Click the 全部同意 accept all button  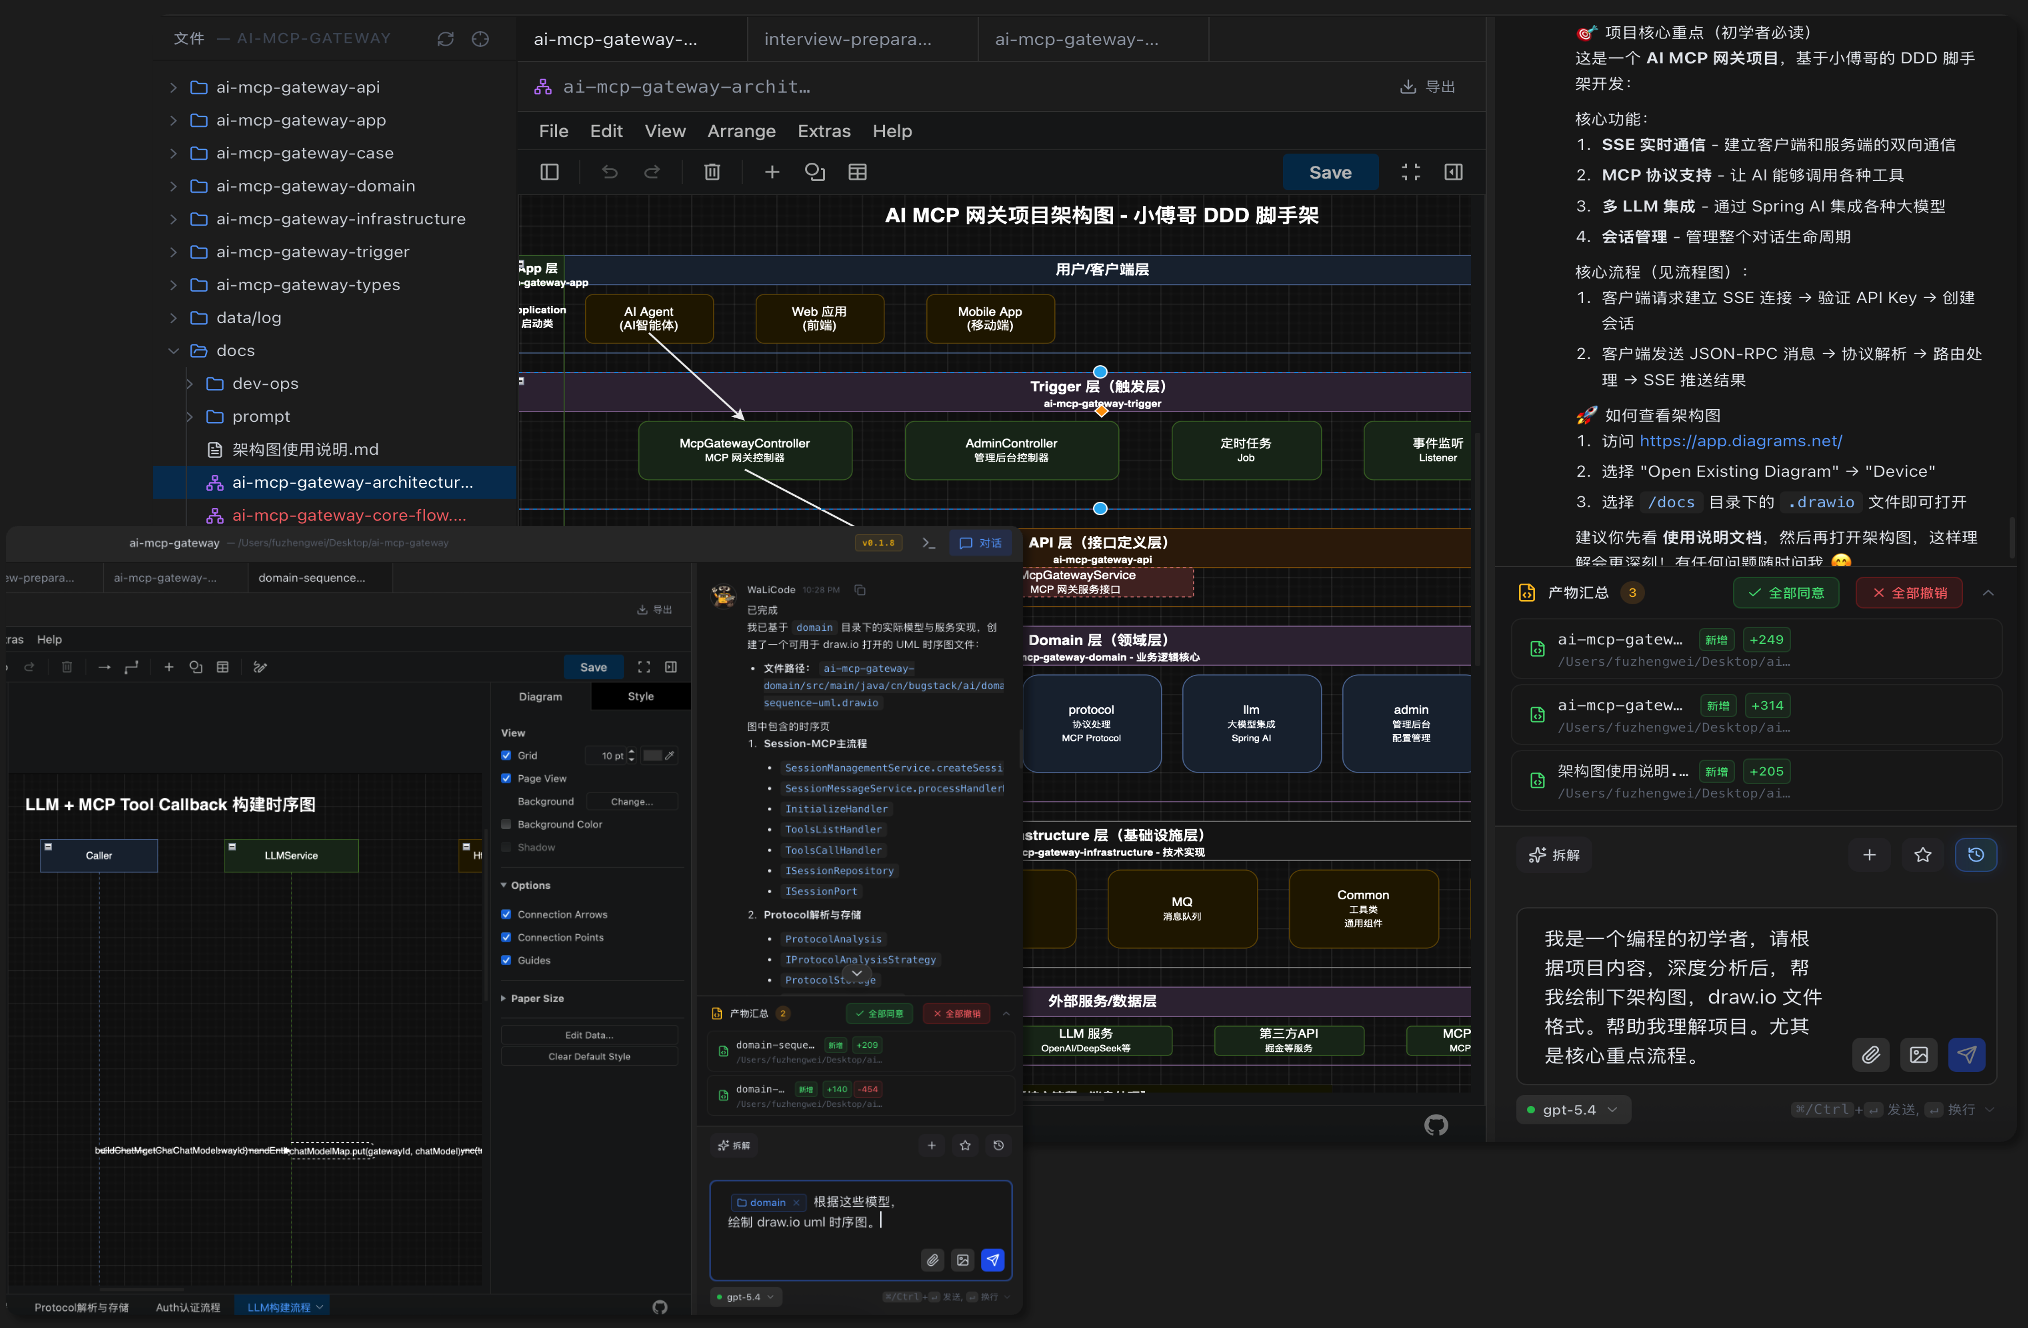tap(1786, 593)
